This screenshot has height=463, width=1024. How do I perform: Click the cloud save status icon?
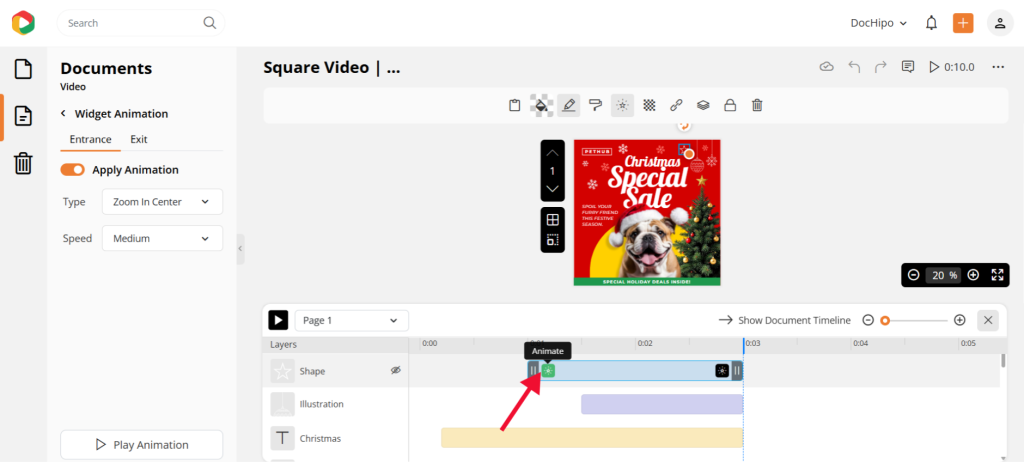pos(827,67)
